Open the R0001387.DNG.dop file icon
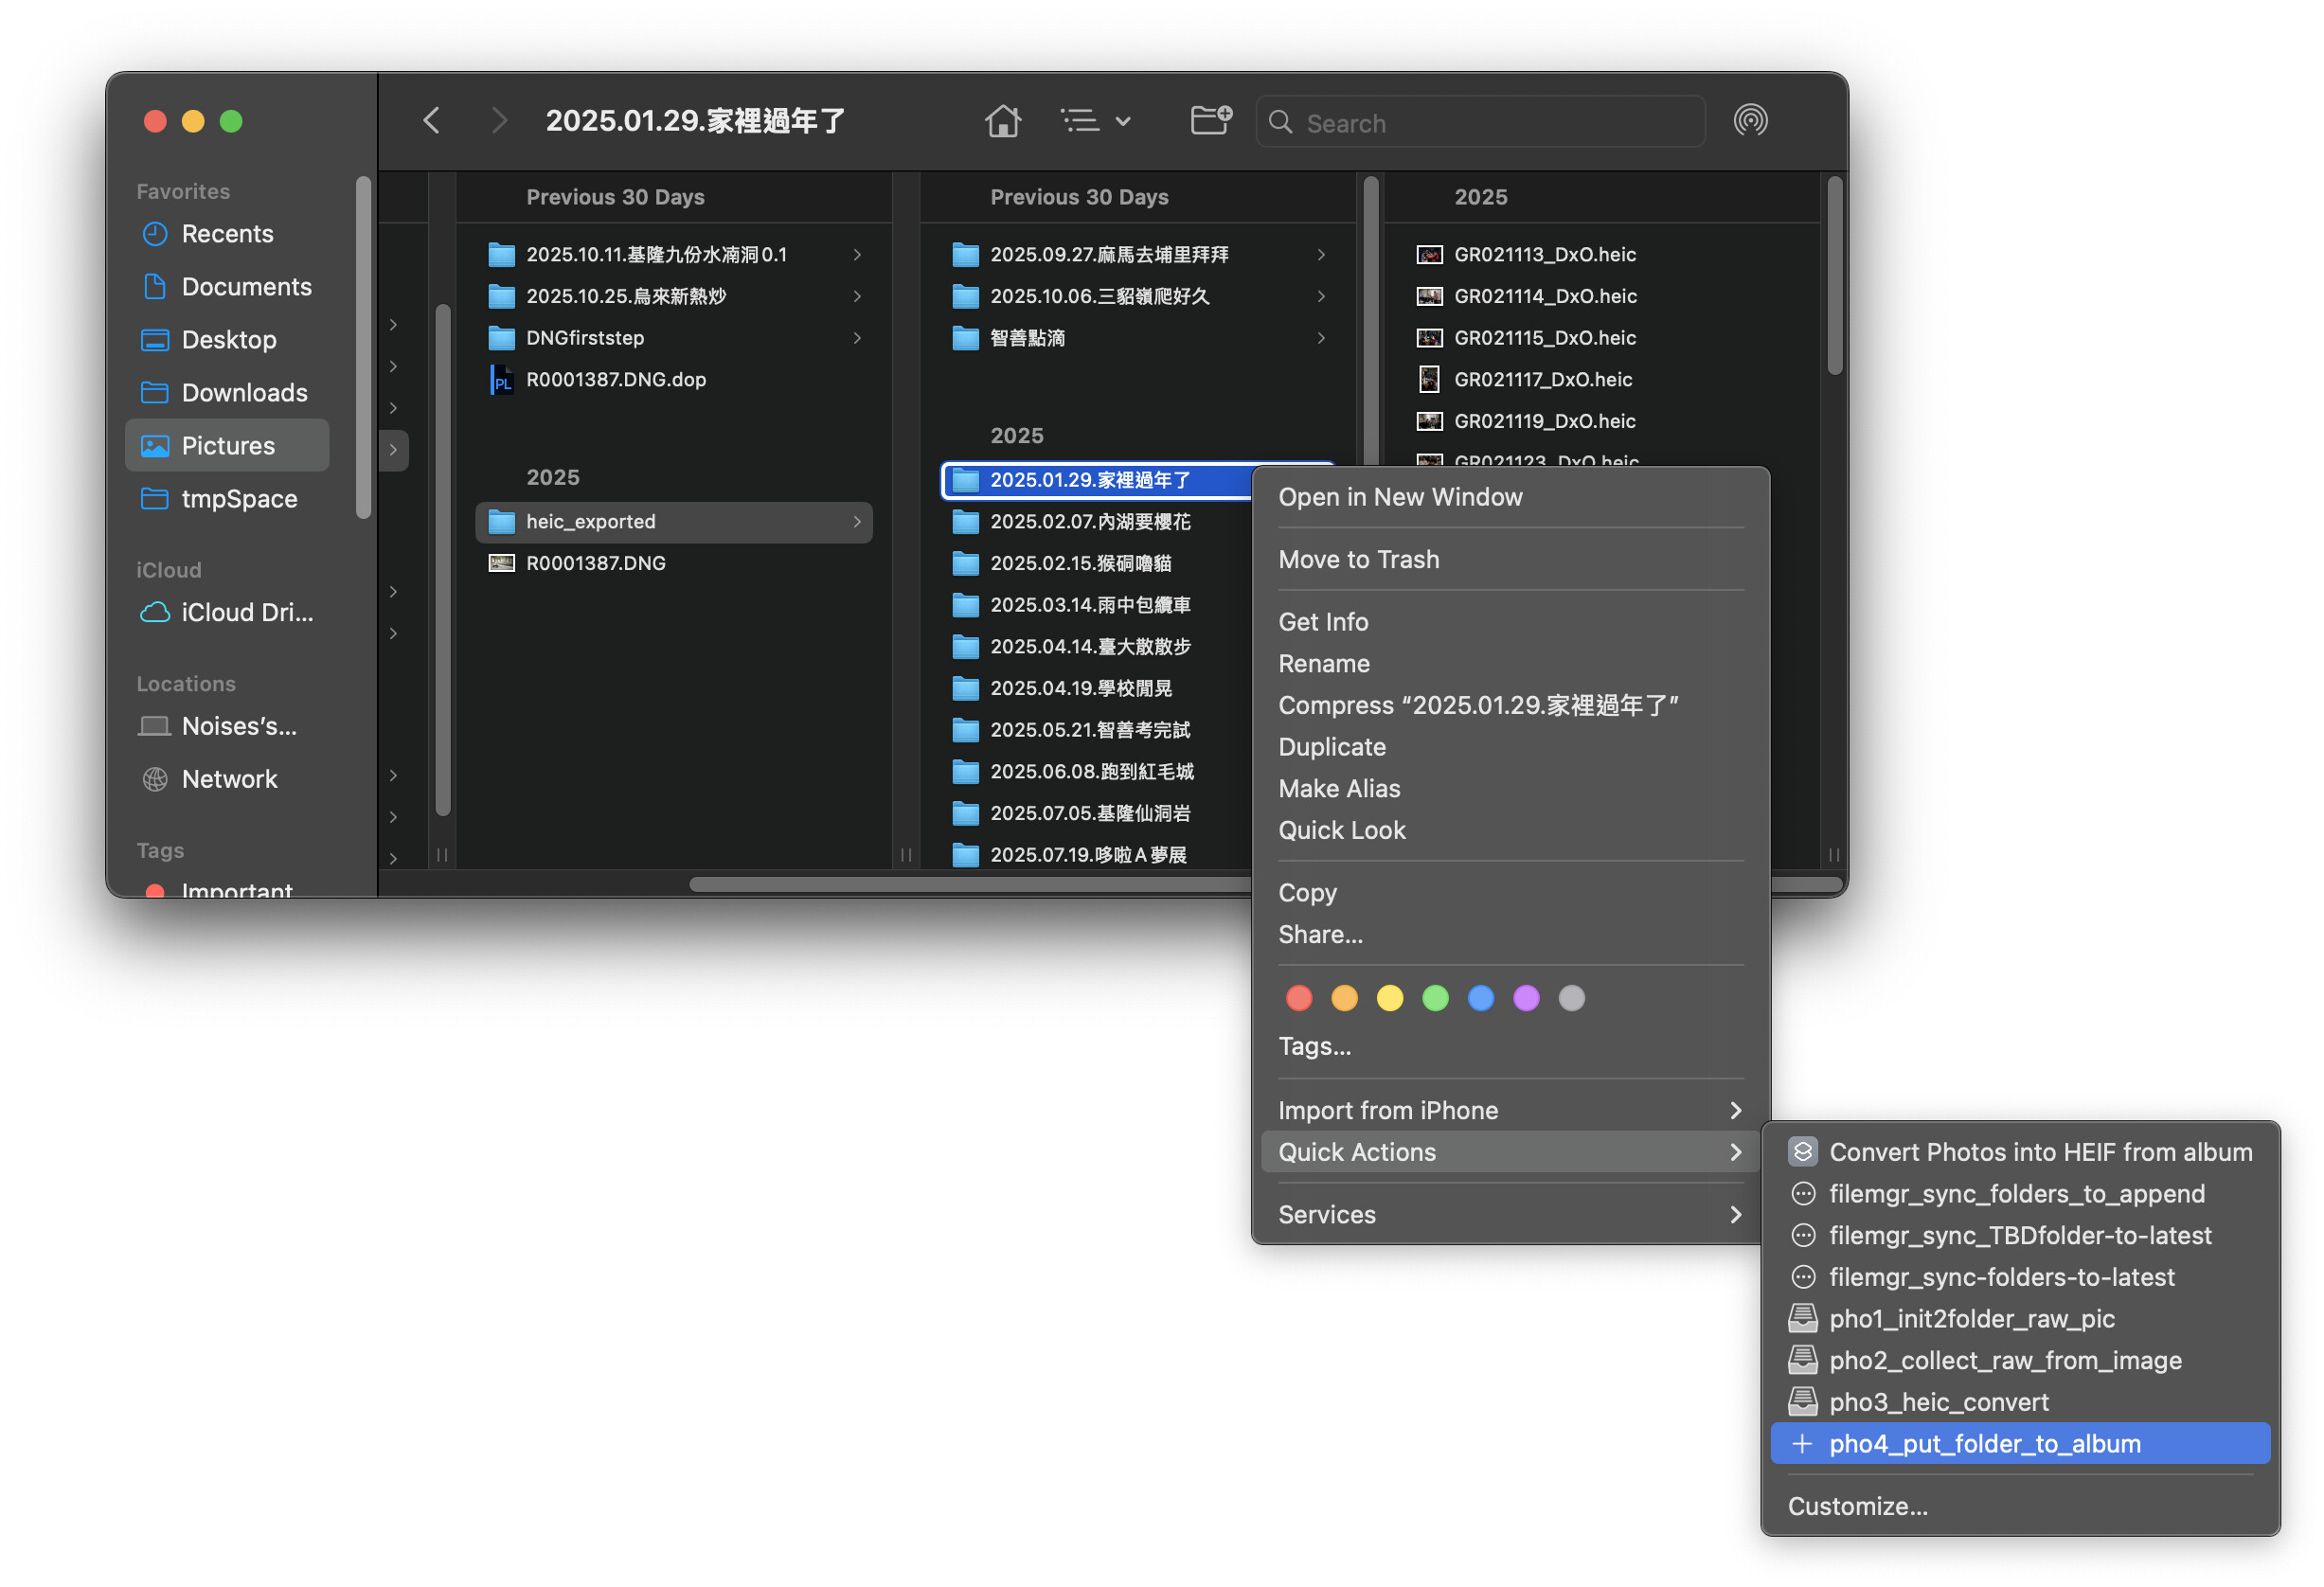 [x=501, y=380]
